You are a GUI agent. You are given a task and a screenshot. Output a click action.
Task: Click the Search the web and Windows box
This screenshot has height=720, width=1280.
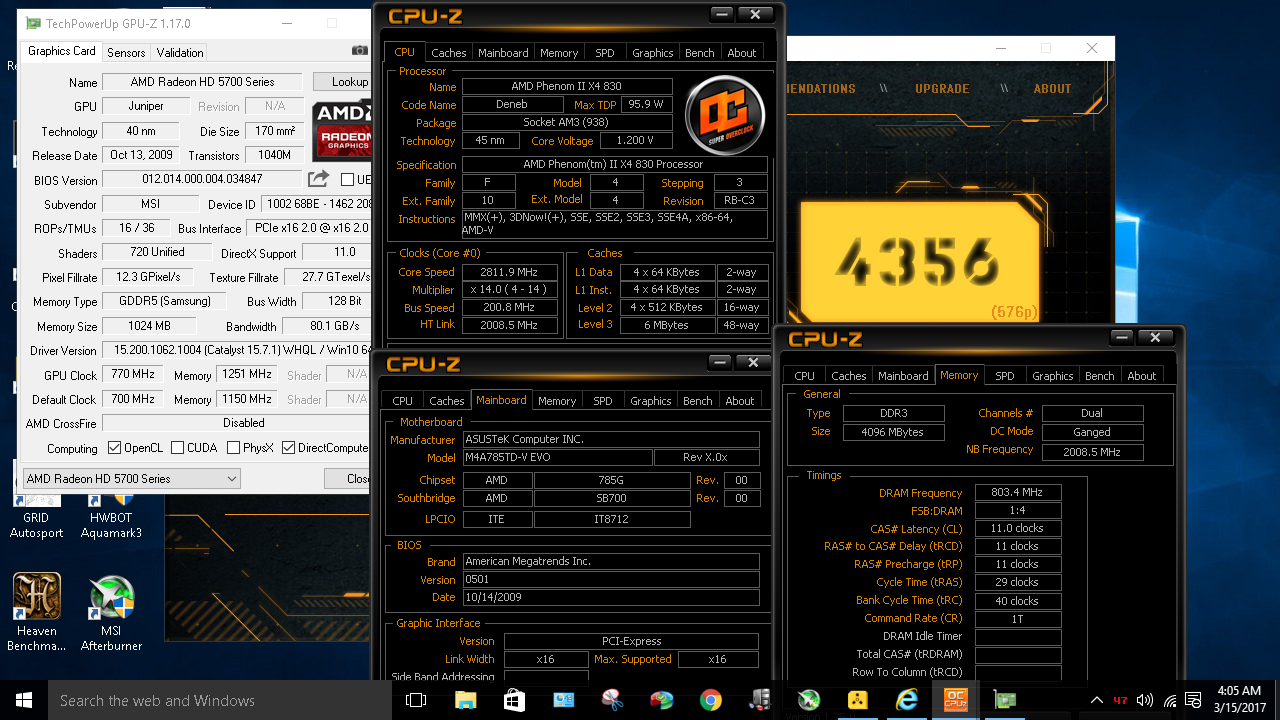219,700
